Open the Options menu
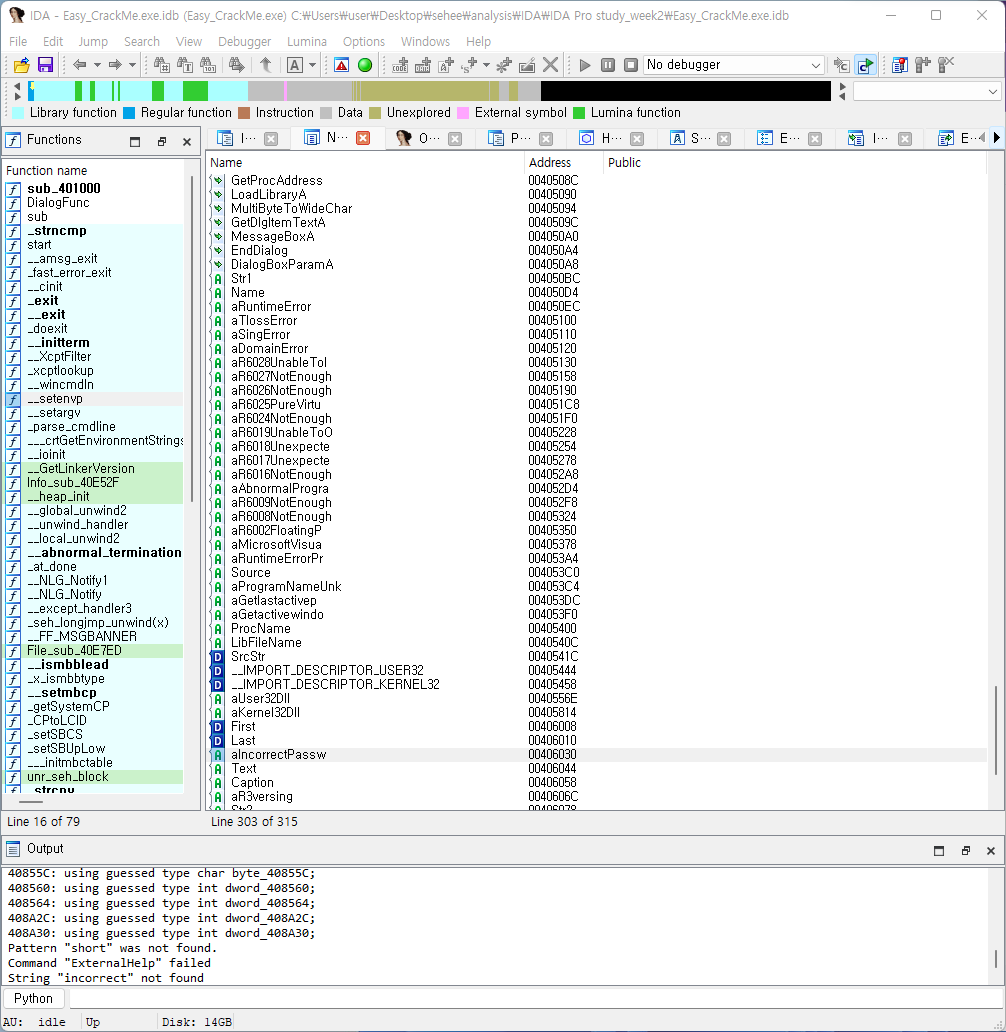This screenshot has width=1006, height=1032. tap(363, 41)
